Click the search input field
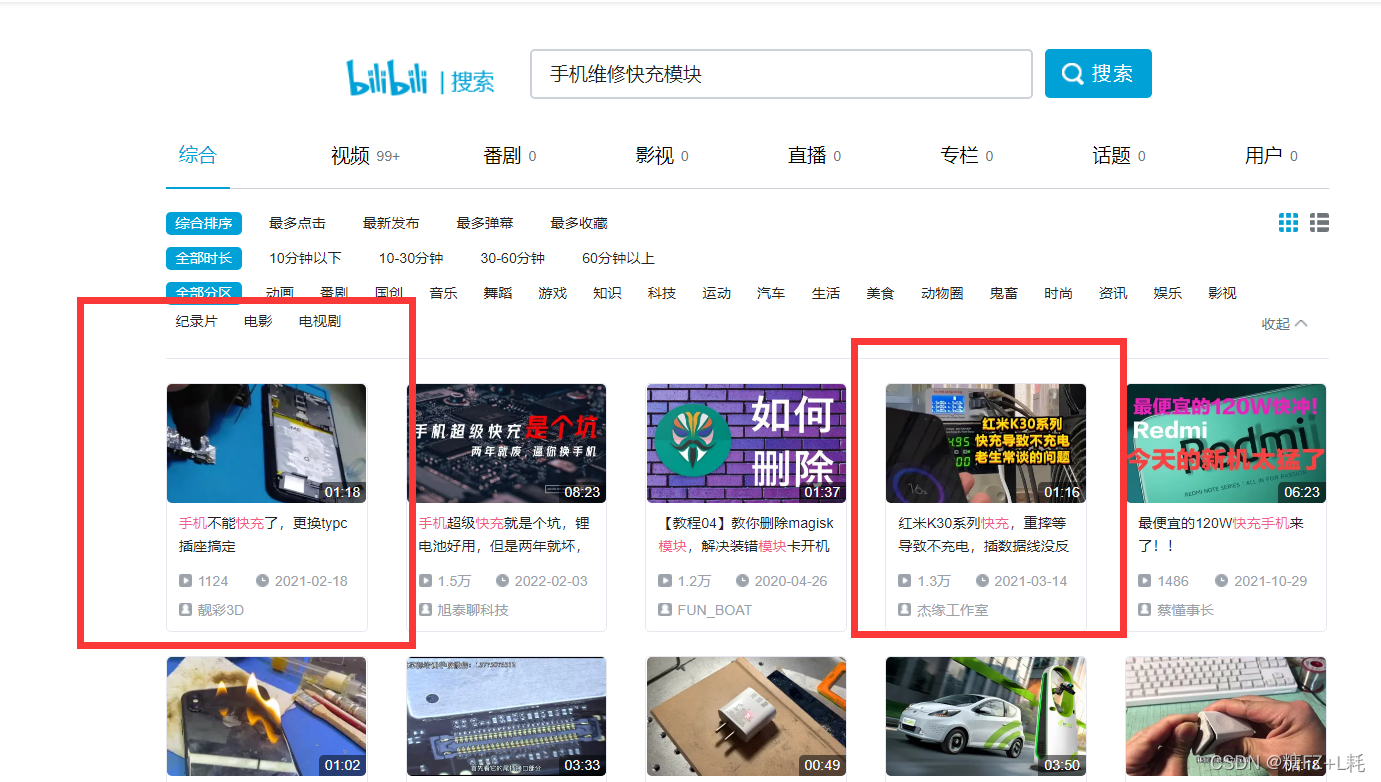Image resolution: width=1381 pixels, height=782 pixels. pos(781,74)
